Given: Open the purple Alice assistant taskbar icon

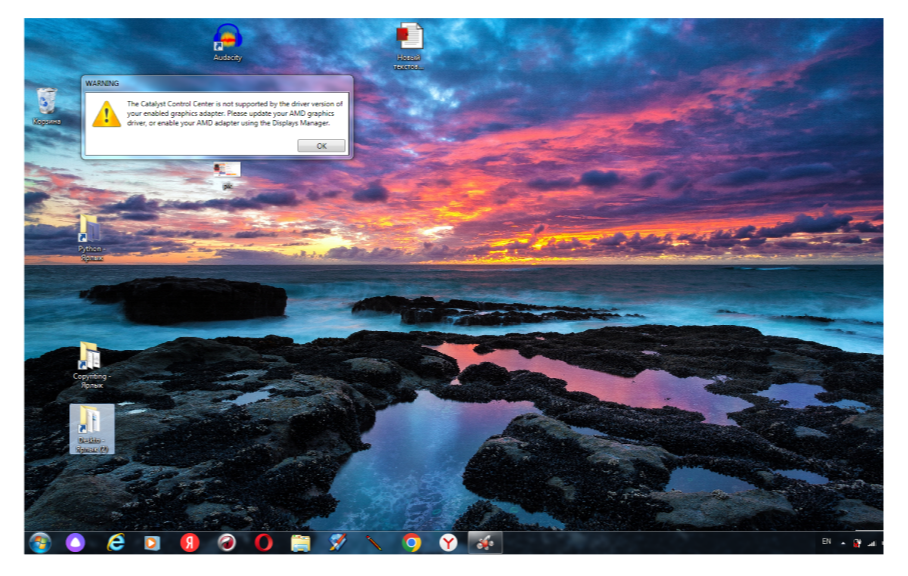Looking at the screenshot, I should pos(75,543).
